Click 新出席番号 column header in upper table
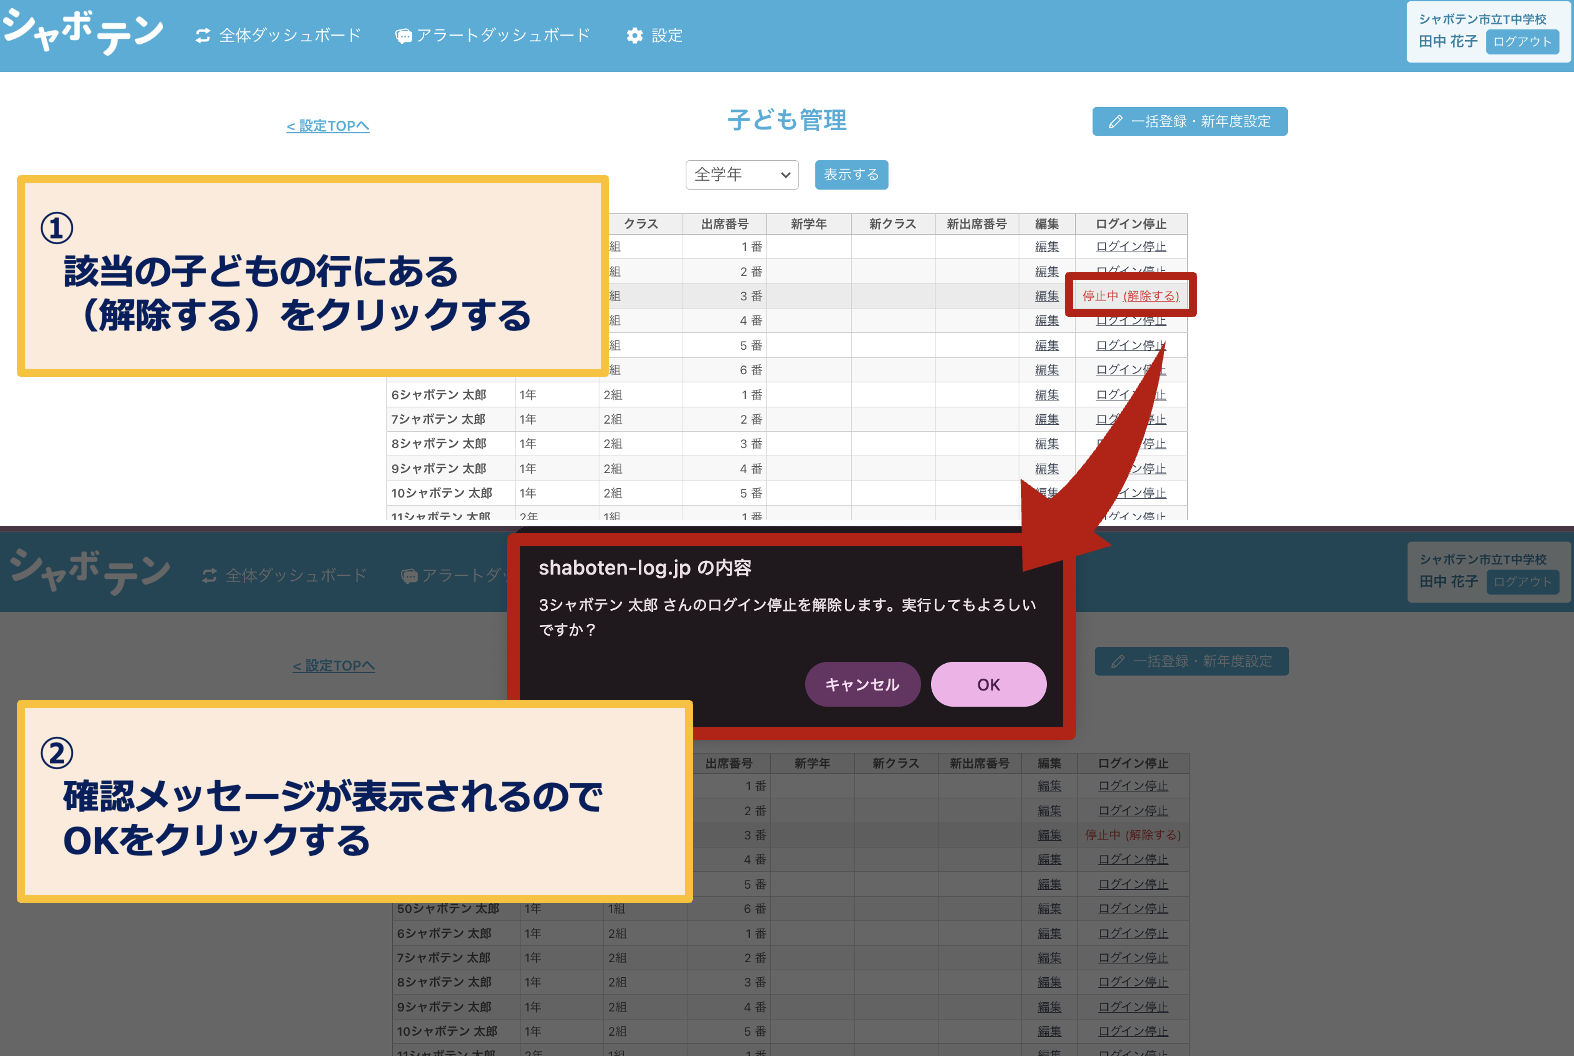 (x=977, y=224)
